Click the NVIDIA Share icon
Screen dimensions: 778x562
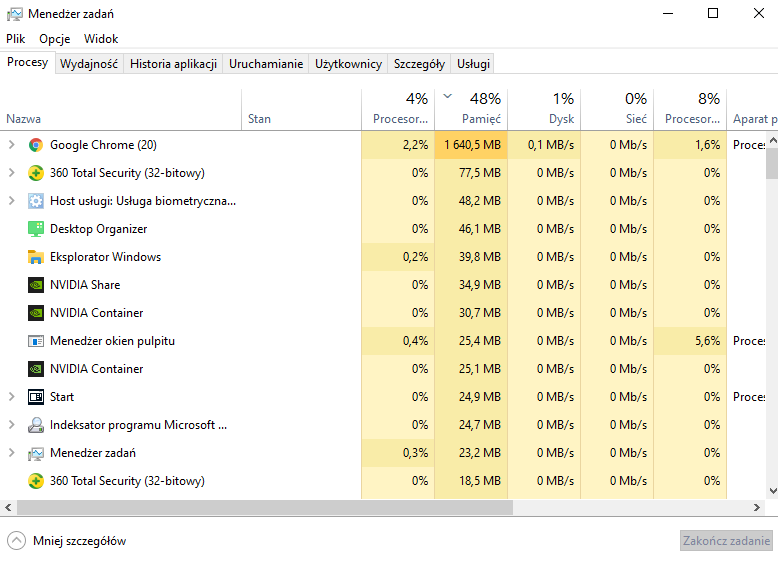coord(36,285)
